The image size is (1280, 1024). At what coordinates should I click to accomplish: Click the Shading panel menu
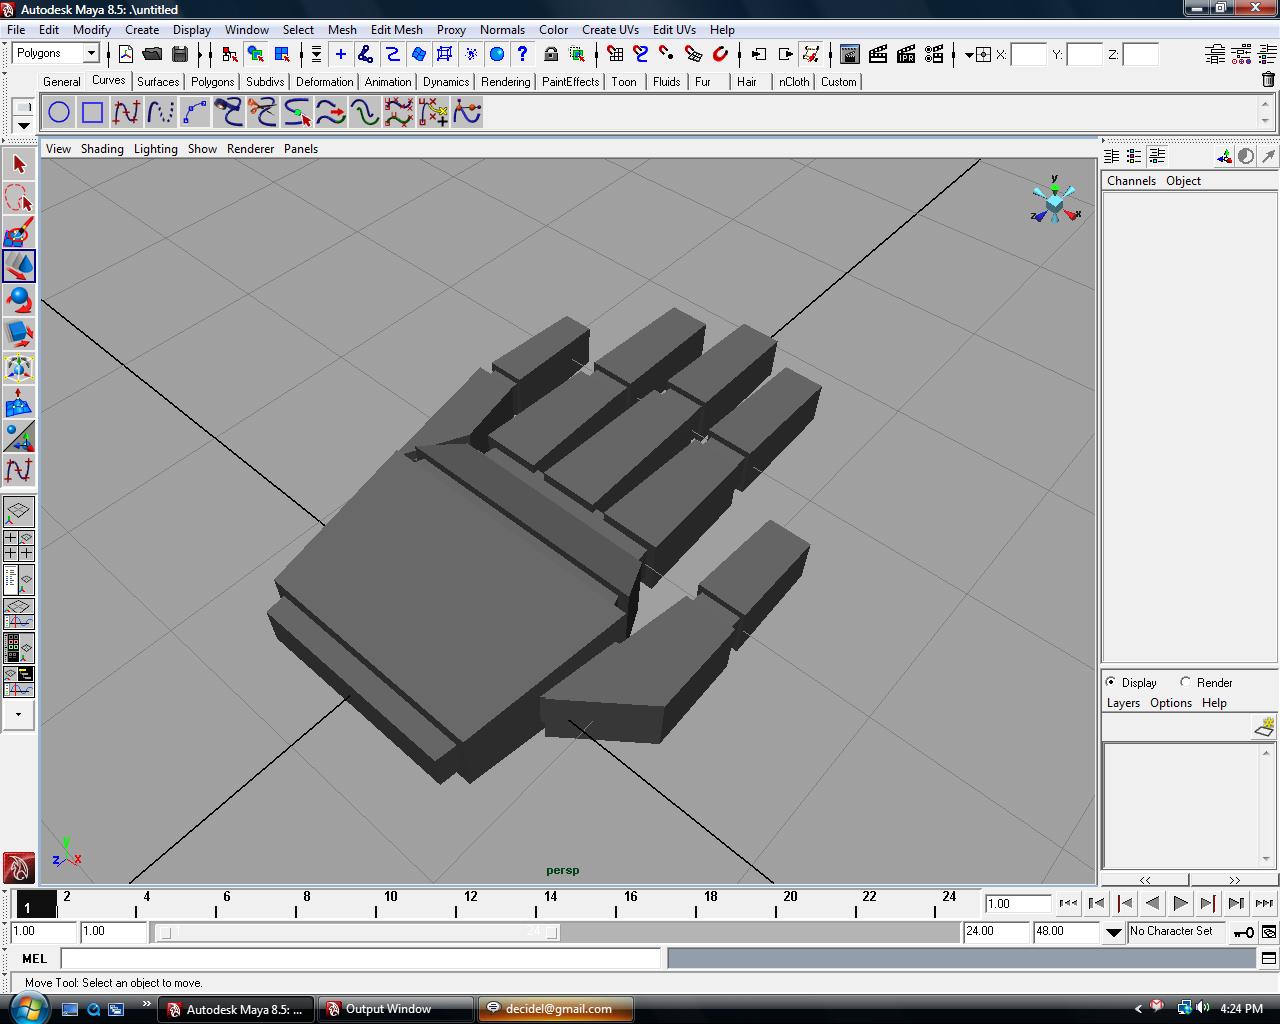[102, 149]
